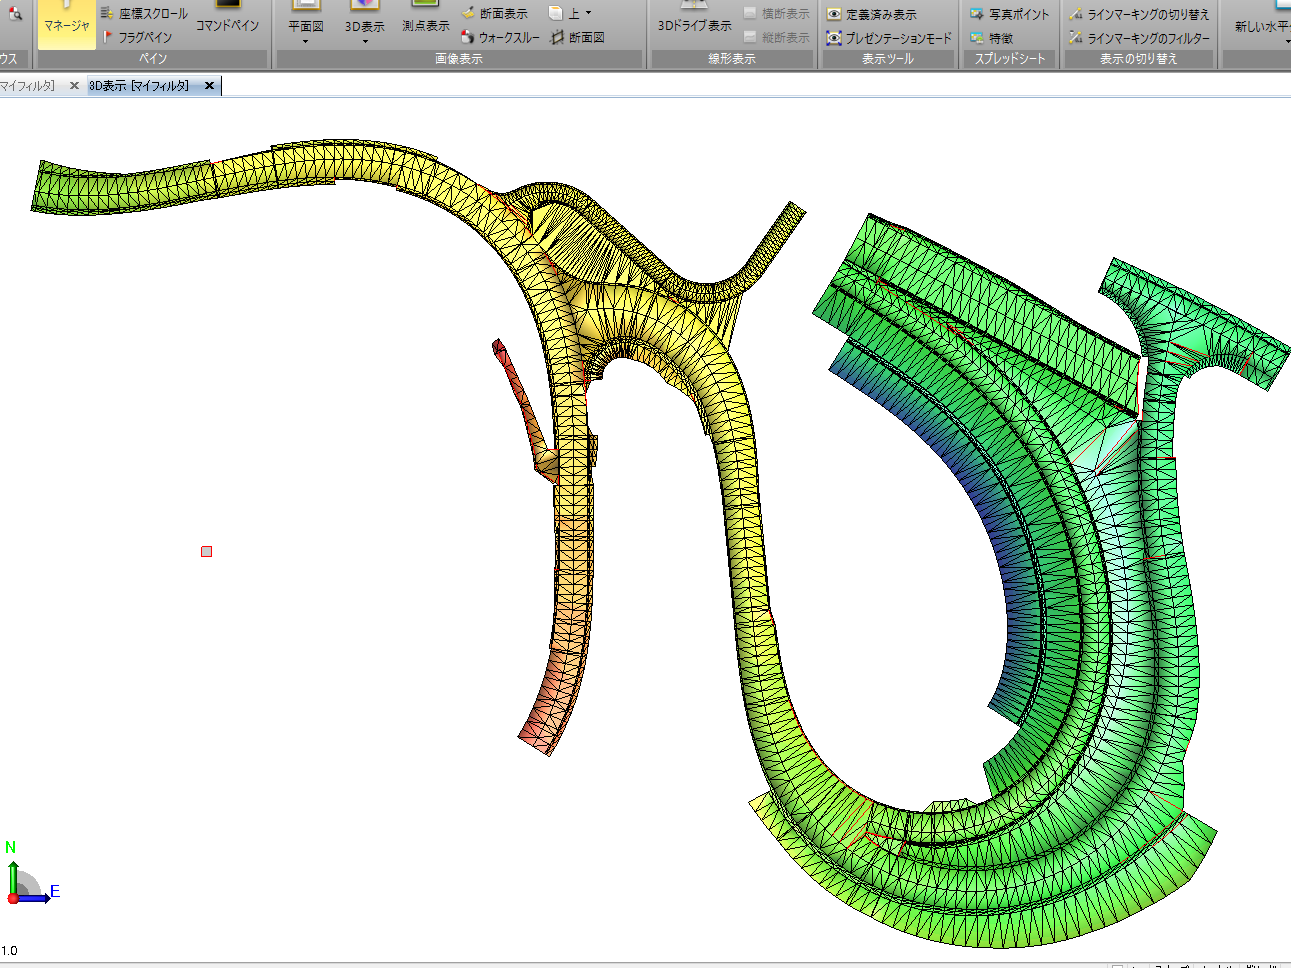The image size is (1291, 968).
Task: Close the 3D表示 [マイフィルタ] tab
Action: [x=209, y=86]
